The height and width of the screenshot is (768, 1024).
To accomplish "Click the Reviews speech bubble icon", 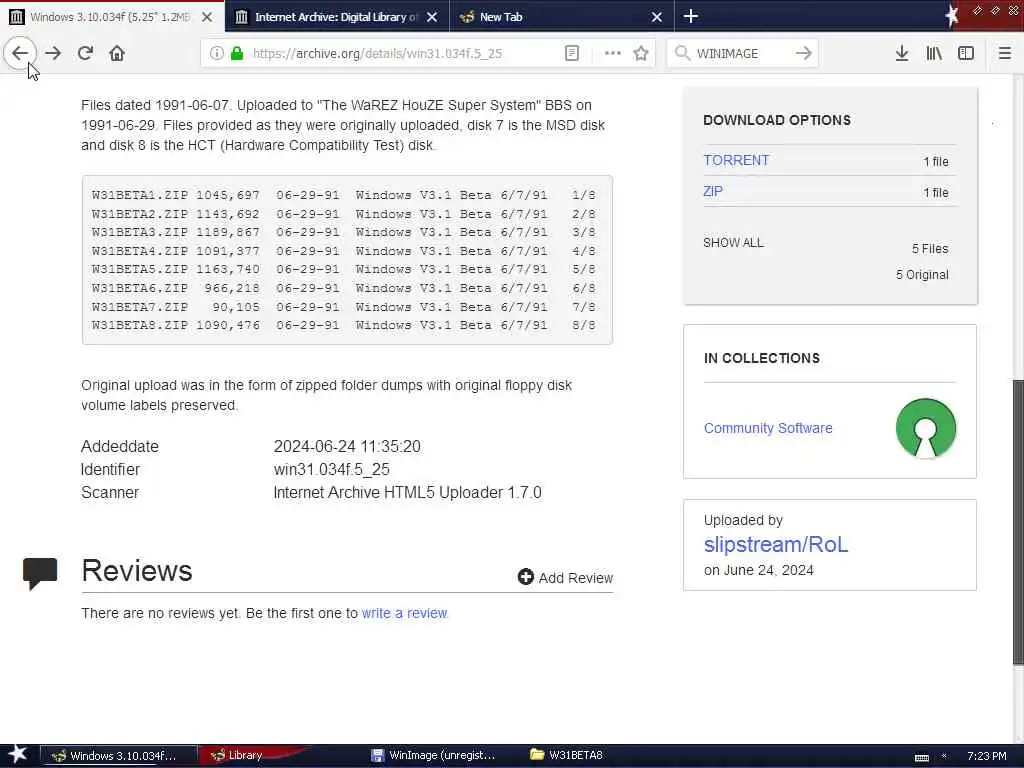I will click(40, 573).
